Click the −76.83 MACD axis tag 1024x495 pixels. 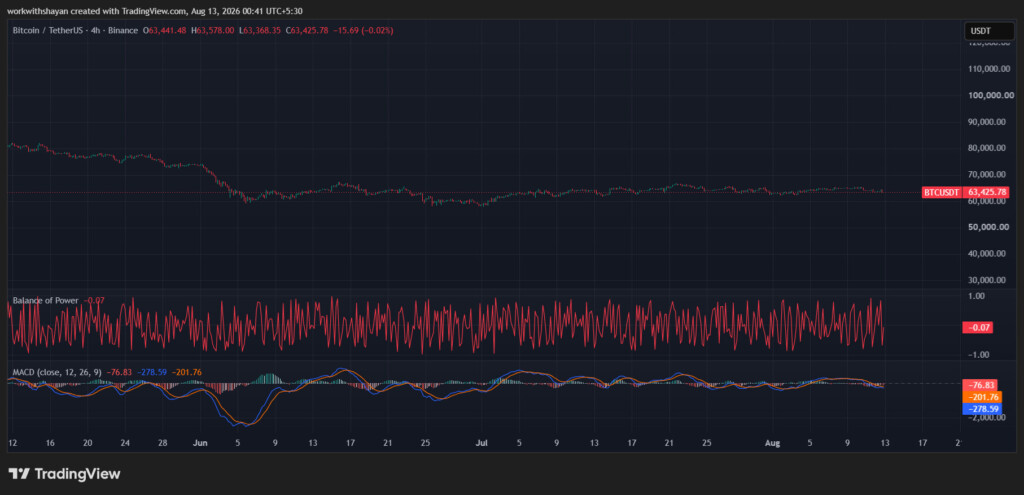pos(981,385)
